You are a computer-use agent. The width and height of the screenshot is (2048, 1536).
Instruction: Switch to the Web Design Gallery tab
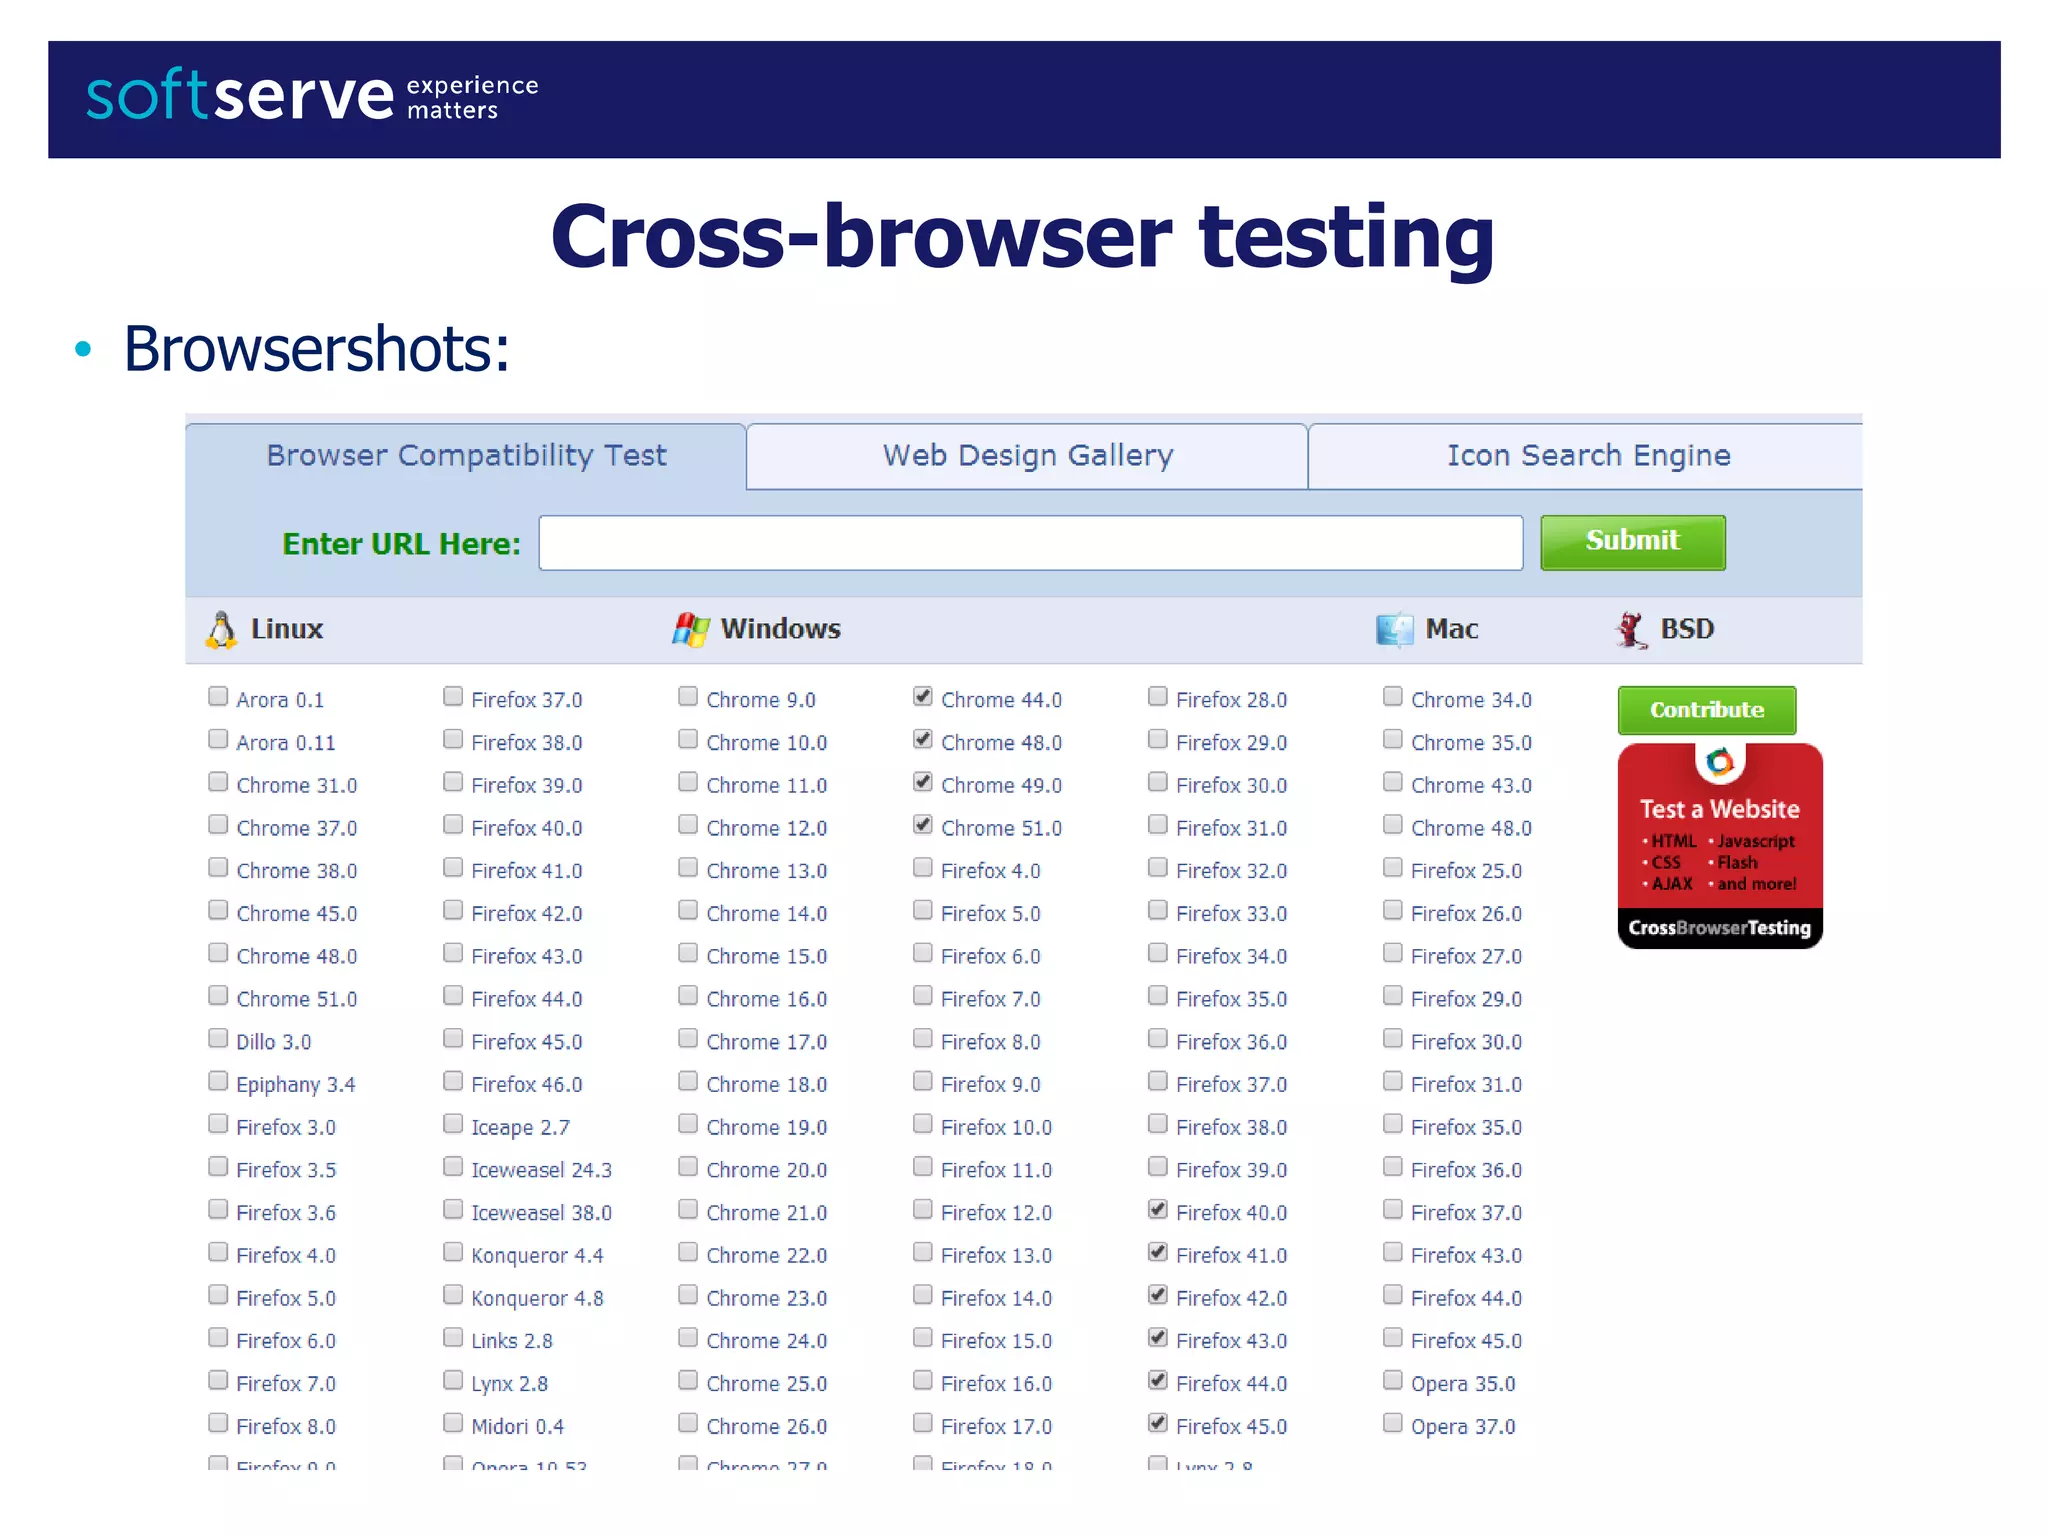[1027, 456]
